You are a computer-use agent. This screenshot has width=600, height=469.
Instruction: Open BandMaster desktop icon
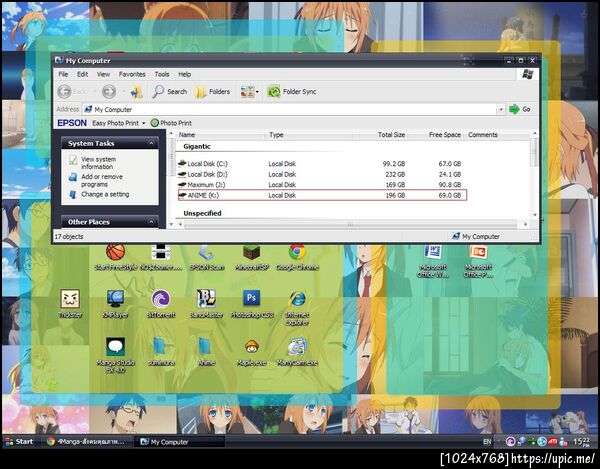coord(206,304)
